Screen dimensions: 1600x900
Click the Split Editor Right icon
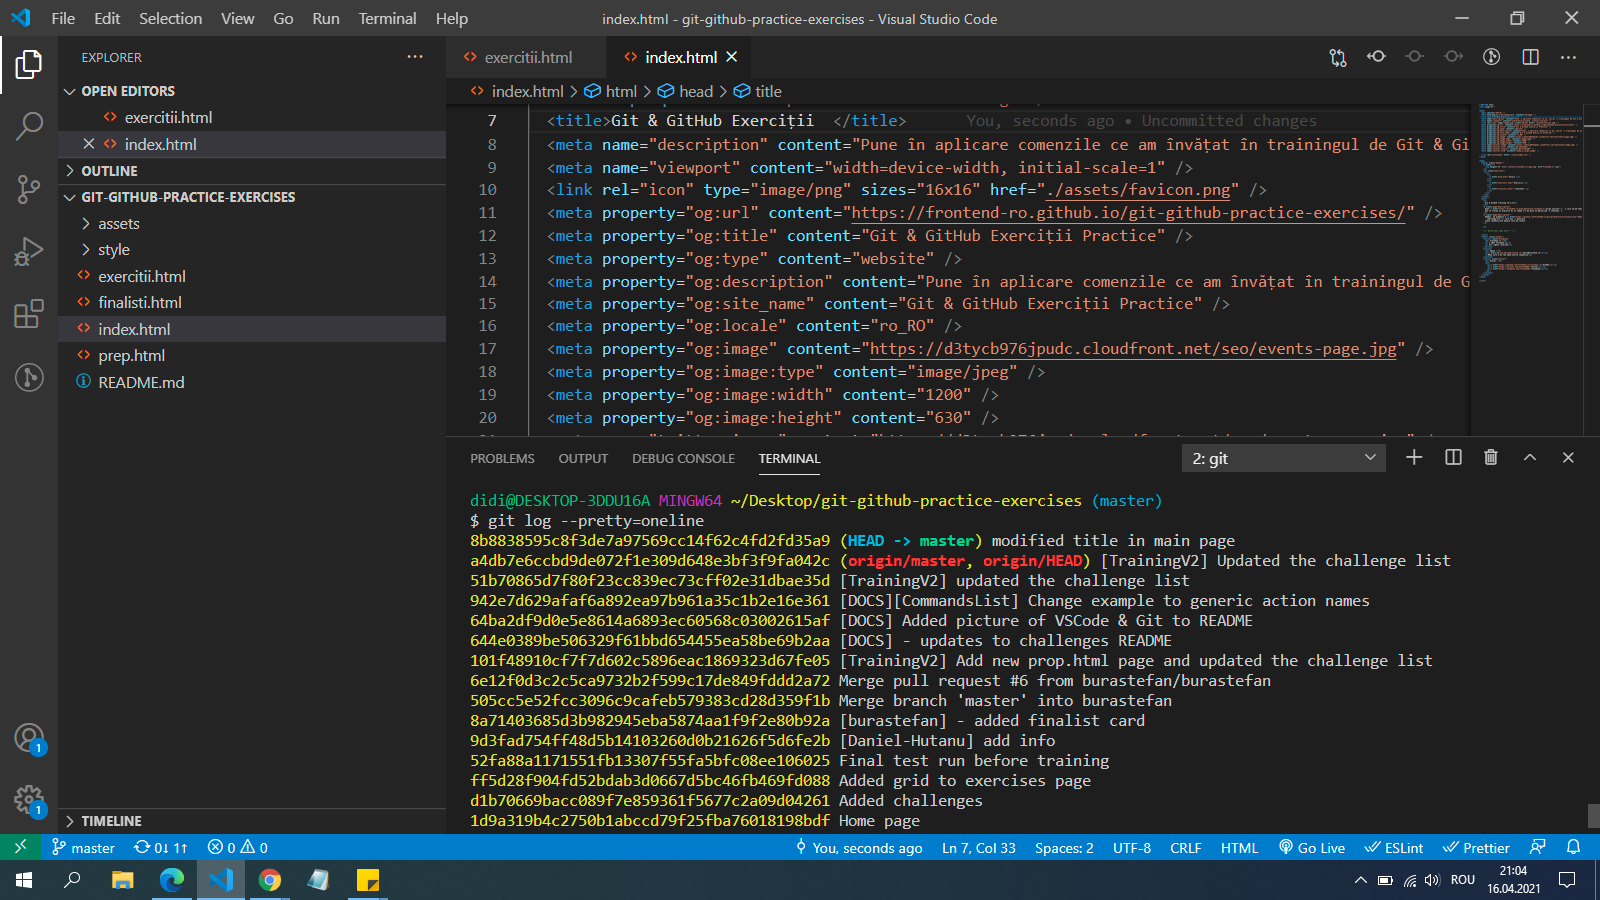click(x=1530, y=57)
